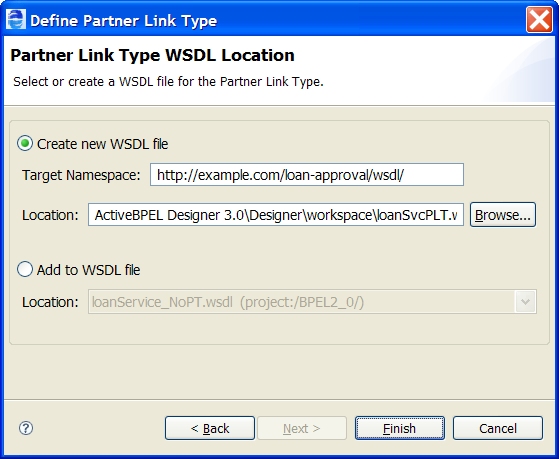Click the 'Partner Link Type WSDL Location' heading
The image size is (559, 459).
153,55
